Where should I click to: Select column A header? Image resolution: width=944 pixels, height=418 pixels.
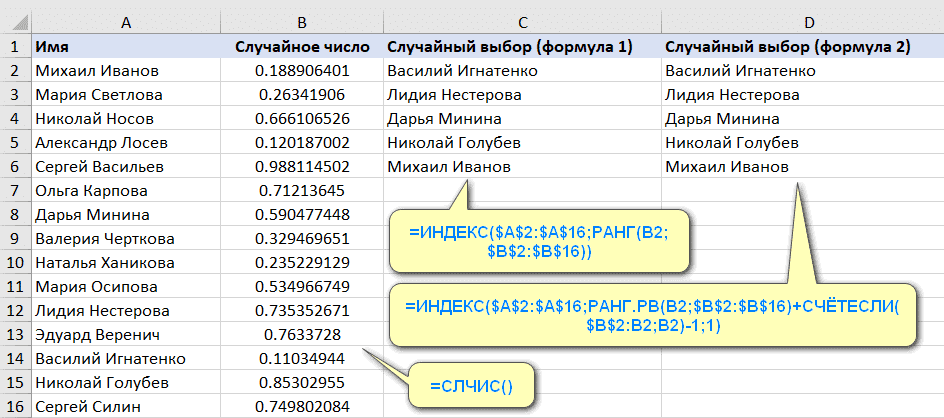point(125,20)
